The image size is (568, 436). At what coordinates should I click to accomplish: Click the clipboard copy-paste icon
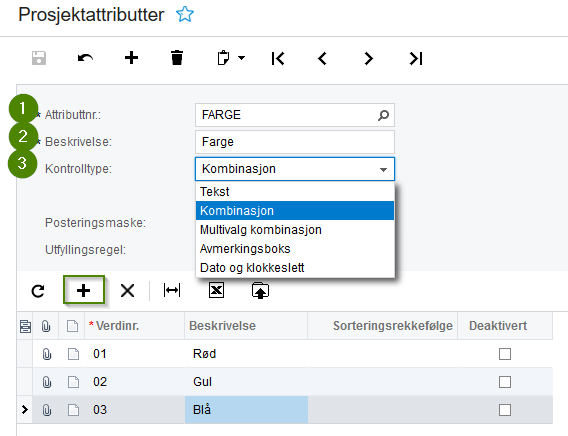(223, 58)
